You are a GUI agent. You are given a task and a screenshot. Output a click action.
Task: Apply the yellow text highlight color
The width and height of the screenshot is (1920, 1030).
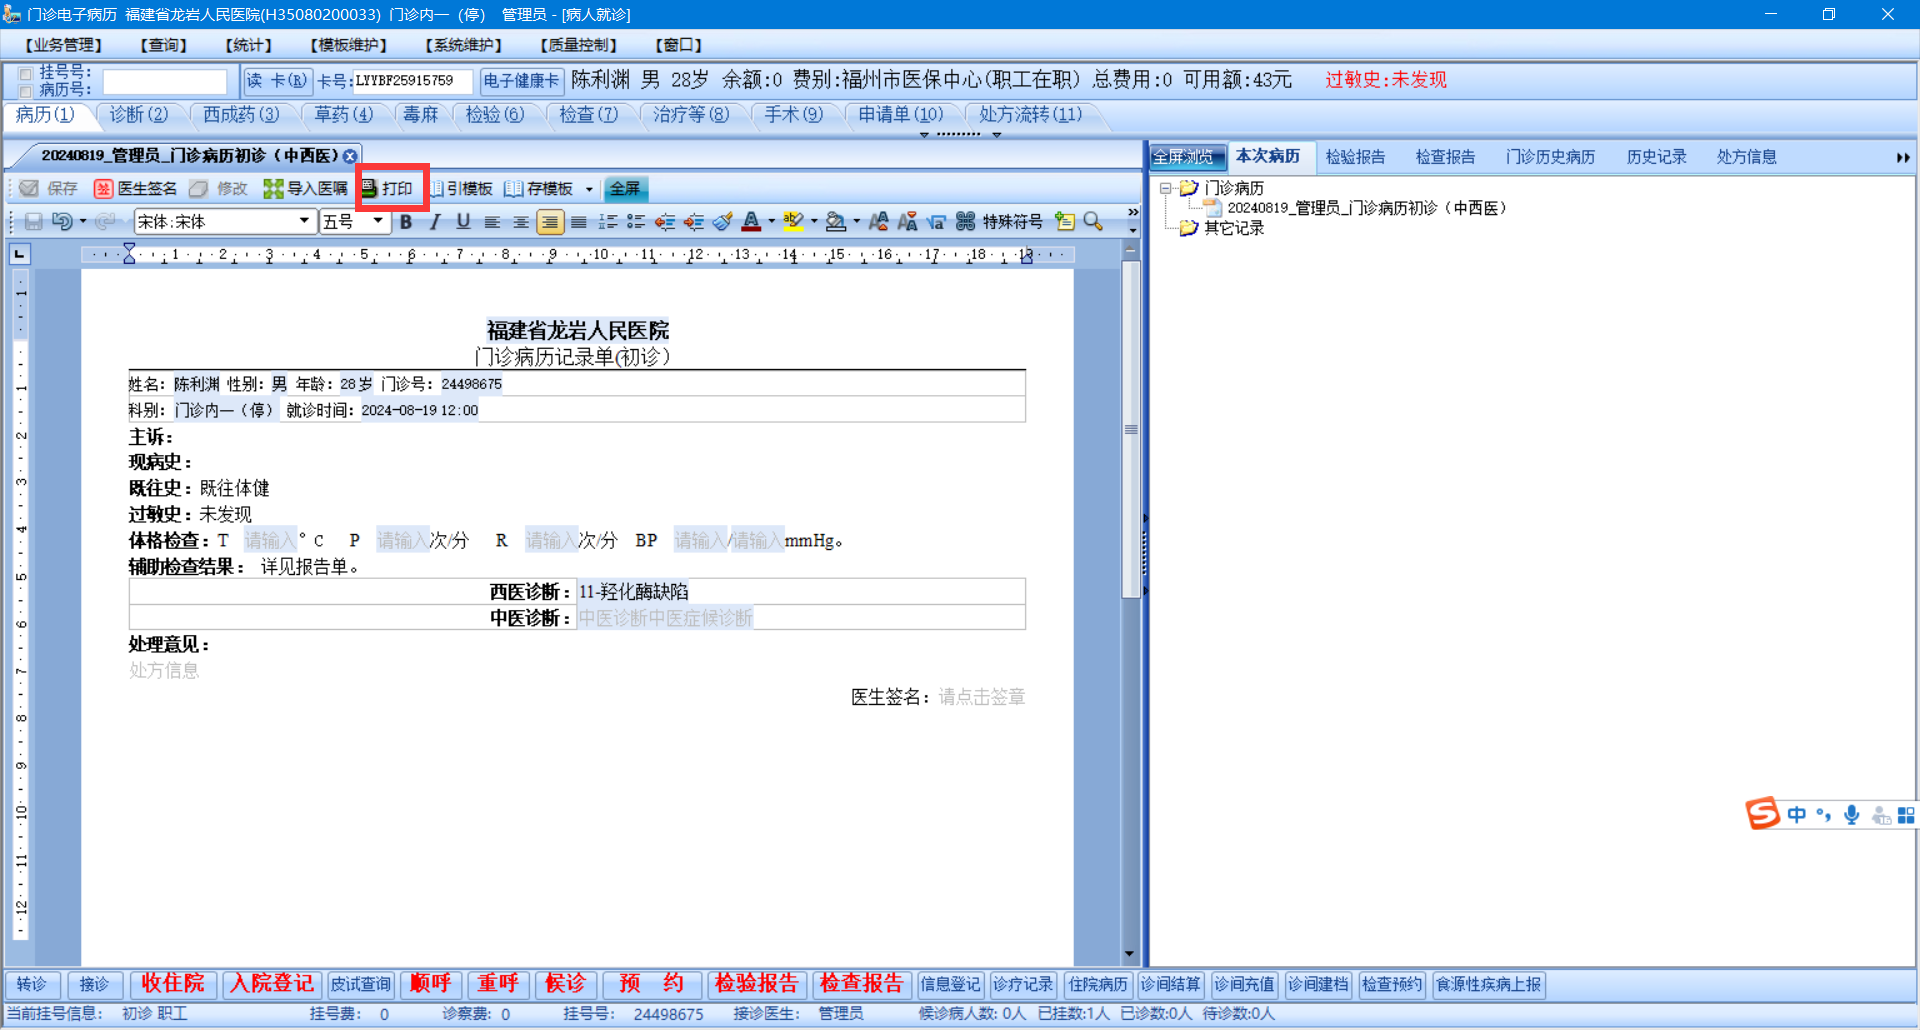tap(794, 222)
